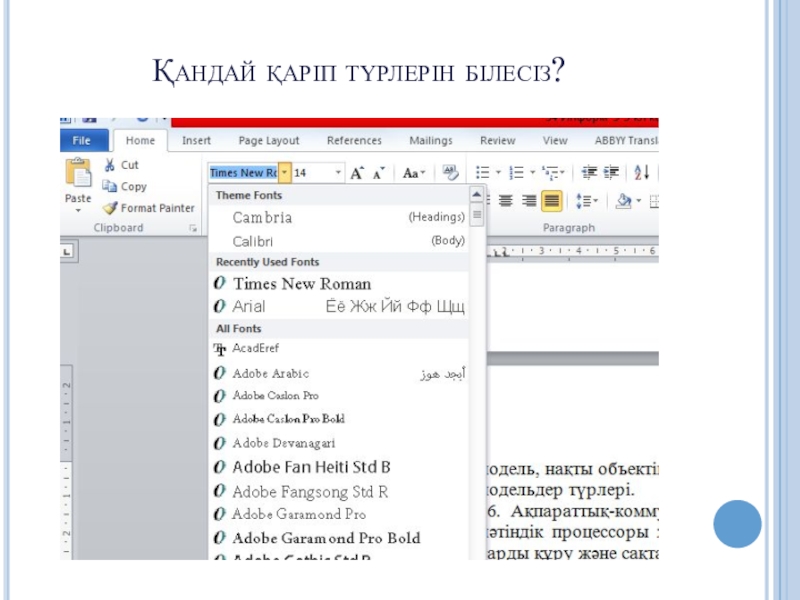Viewport: 800px width, 600px height.
Task: Select Calibri body font
Action: tap(339, 241)
